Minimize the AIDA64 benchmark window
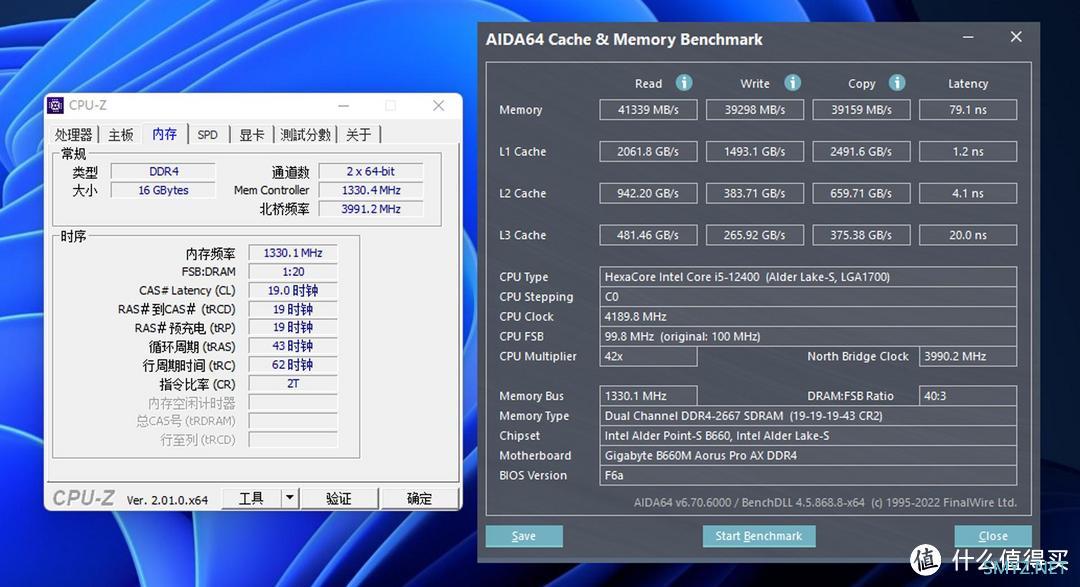1080x587 pixels. click(x=968, y=37)
